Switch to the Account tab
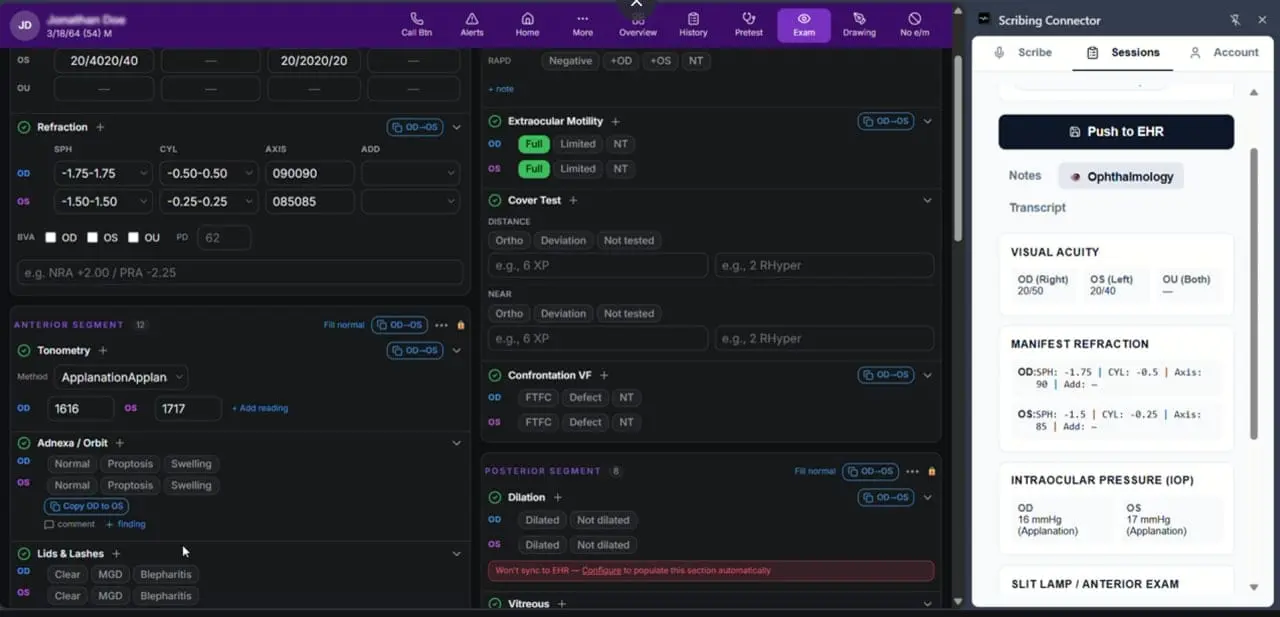This screenshot has width=1280, height=617. click(x=1224, y=52)
